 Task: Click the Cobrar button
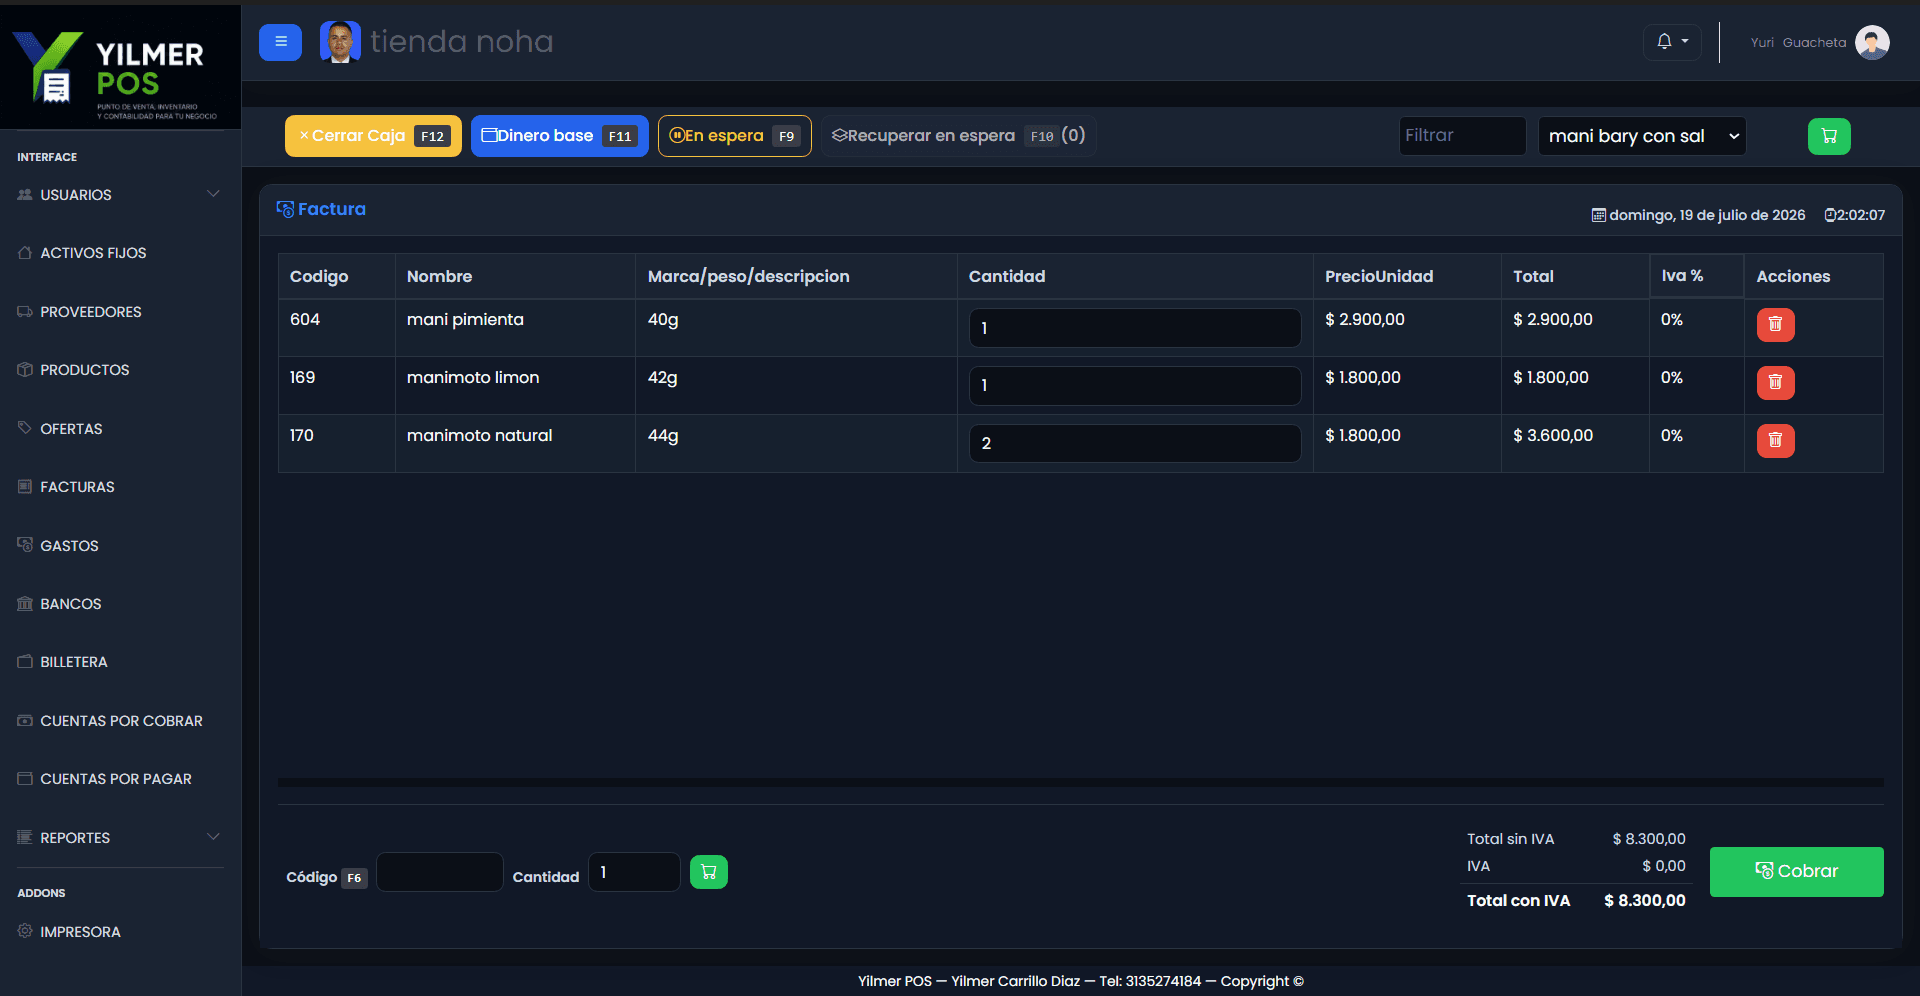[1796, 872]
